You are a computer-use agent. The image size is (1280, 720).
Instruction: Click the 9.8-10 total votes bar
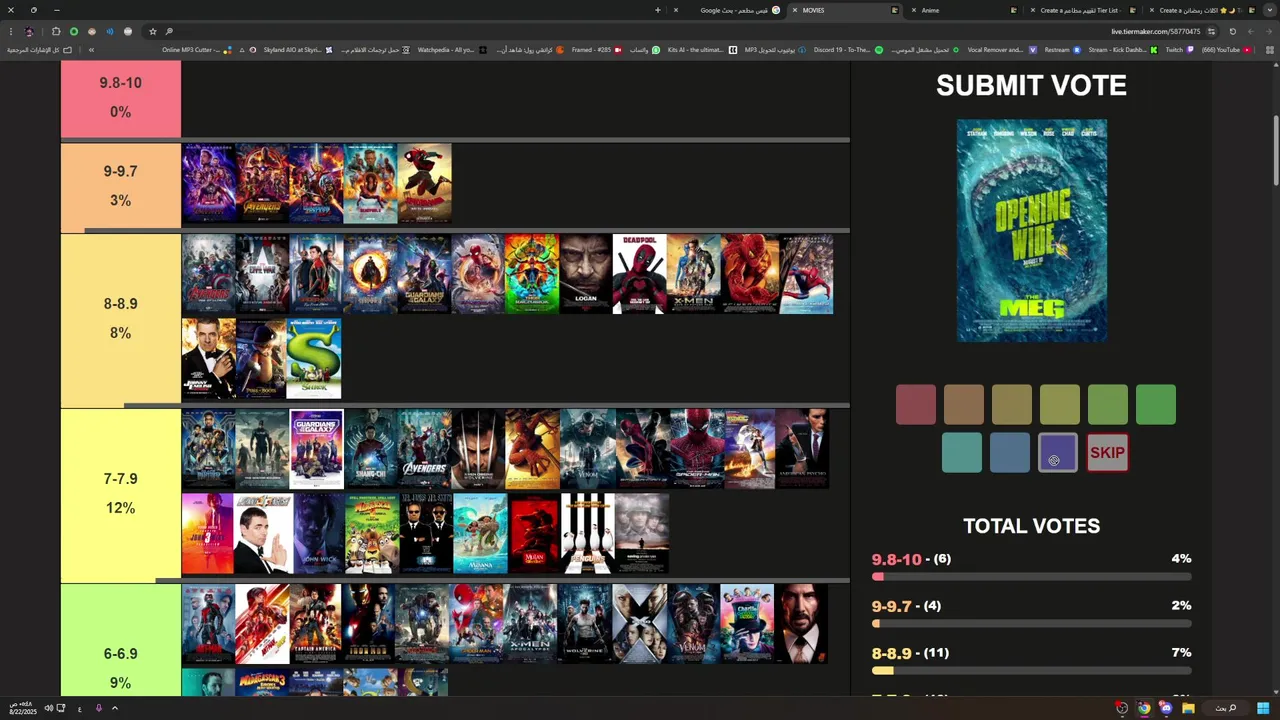click(1032, 577)
